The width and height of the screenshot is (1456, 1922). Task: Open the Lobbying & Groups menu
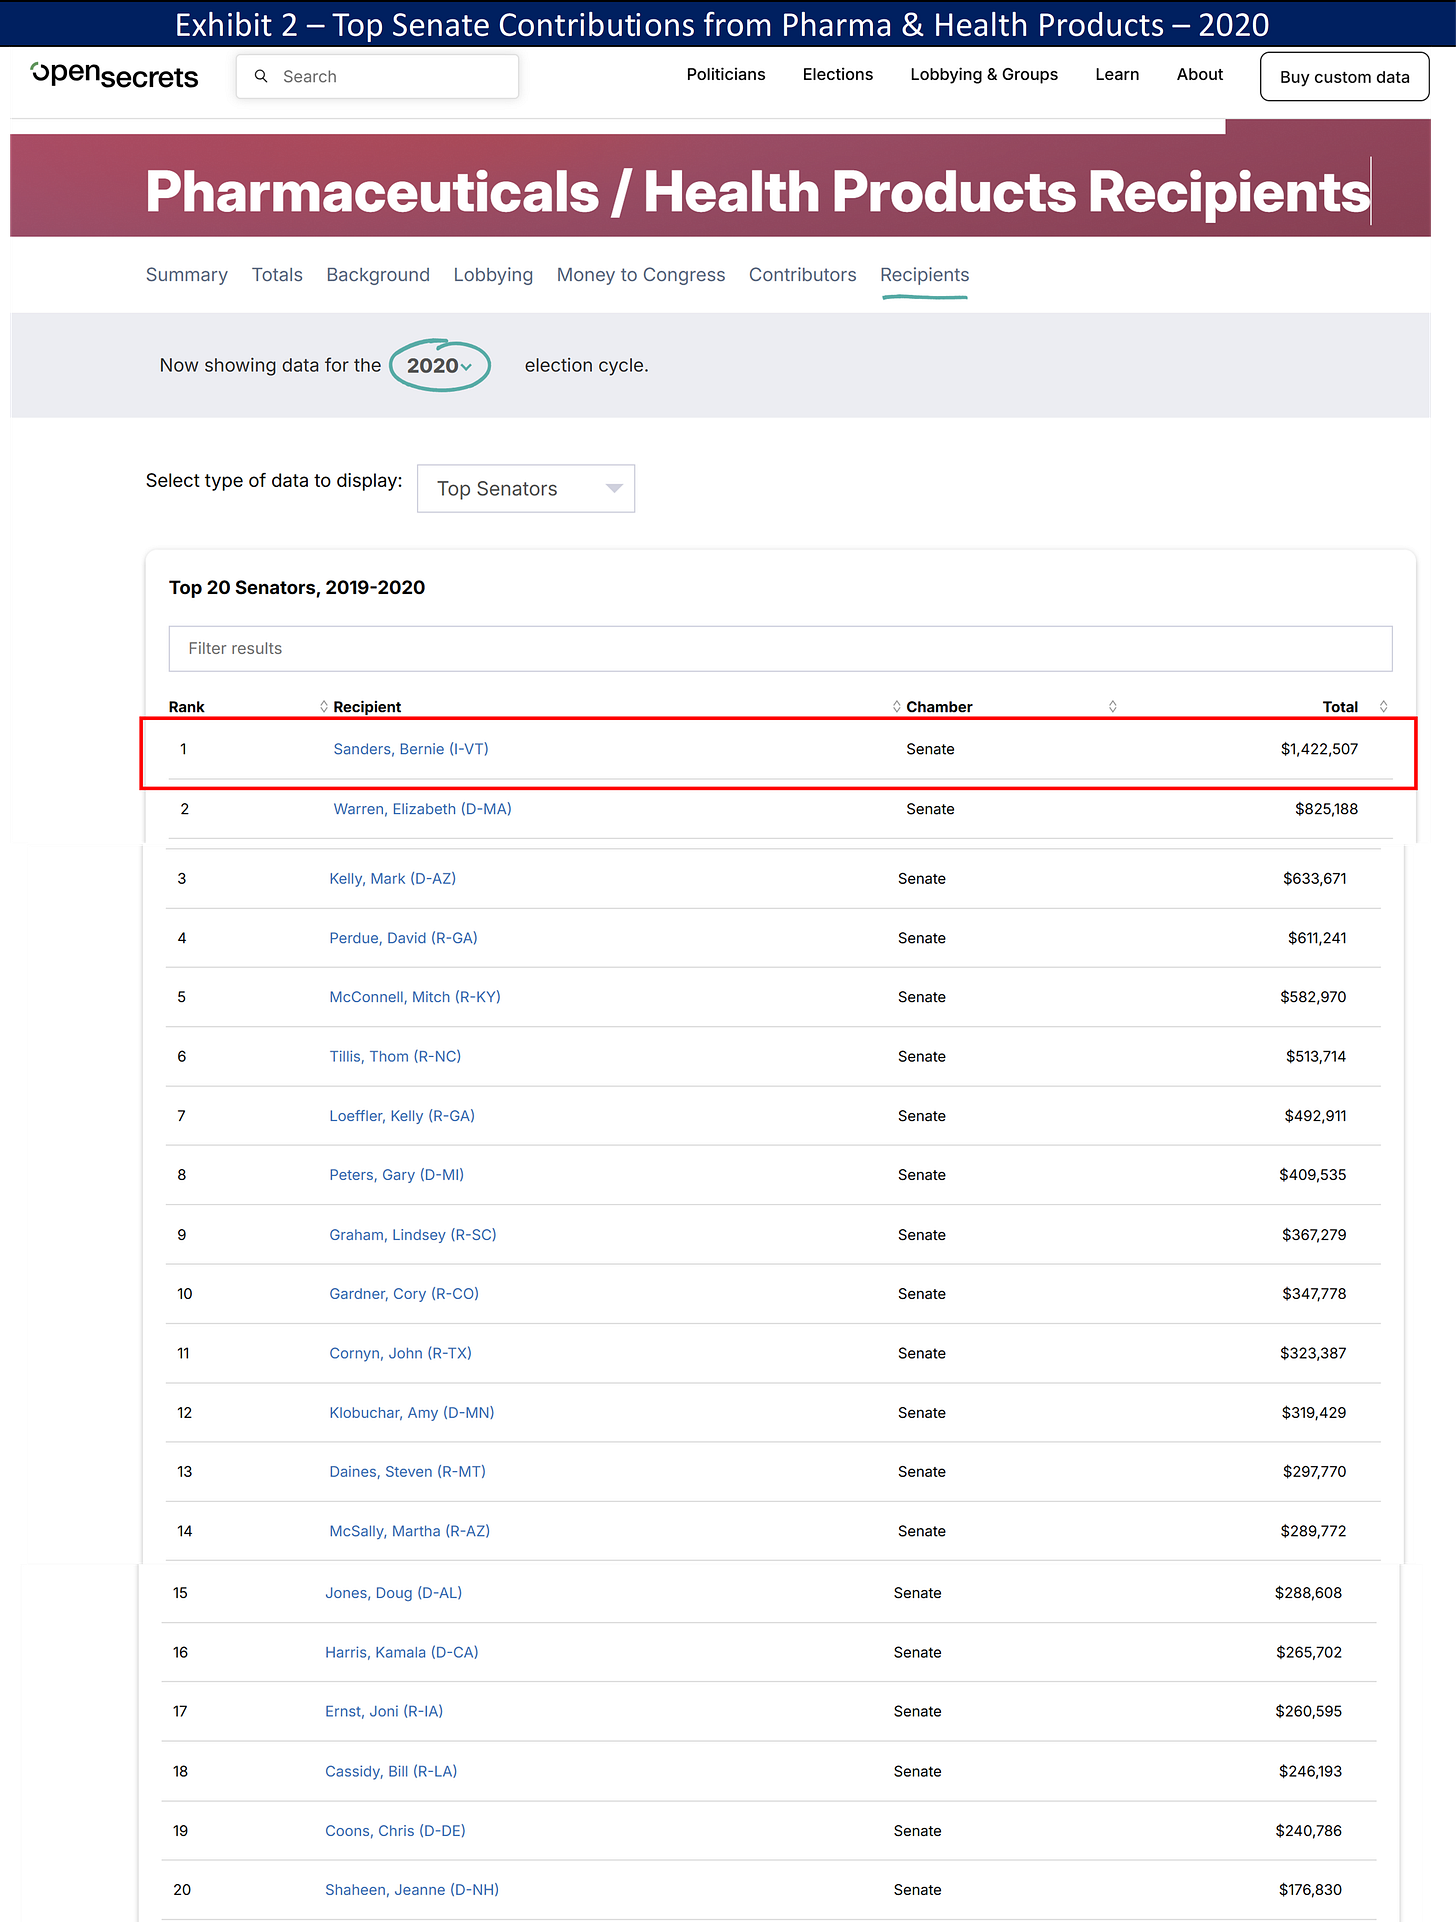coord(984,75)
